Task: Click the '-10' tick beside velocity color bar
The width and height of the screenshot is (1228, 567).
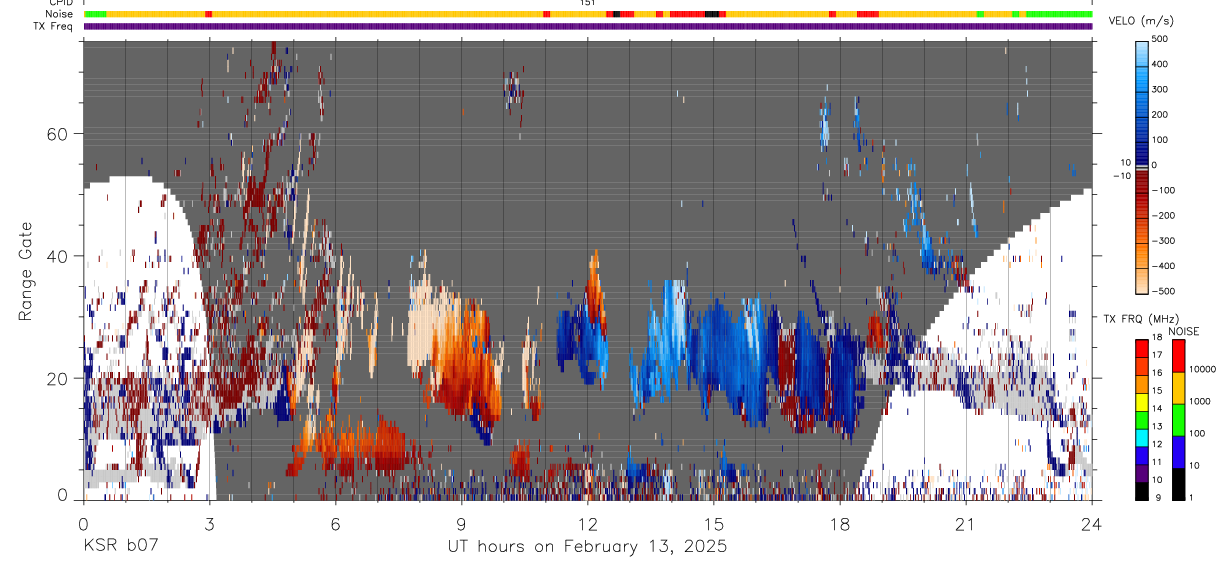Action: (x=1120, y=176)
